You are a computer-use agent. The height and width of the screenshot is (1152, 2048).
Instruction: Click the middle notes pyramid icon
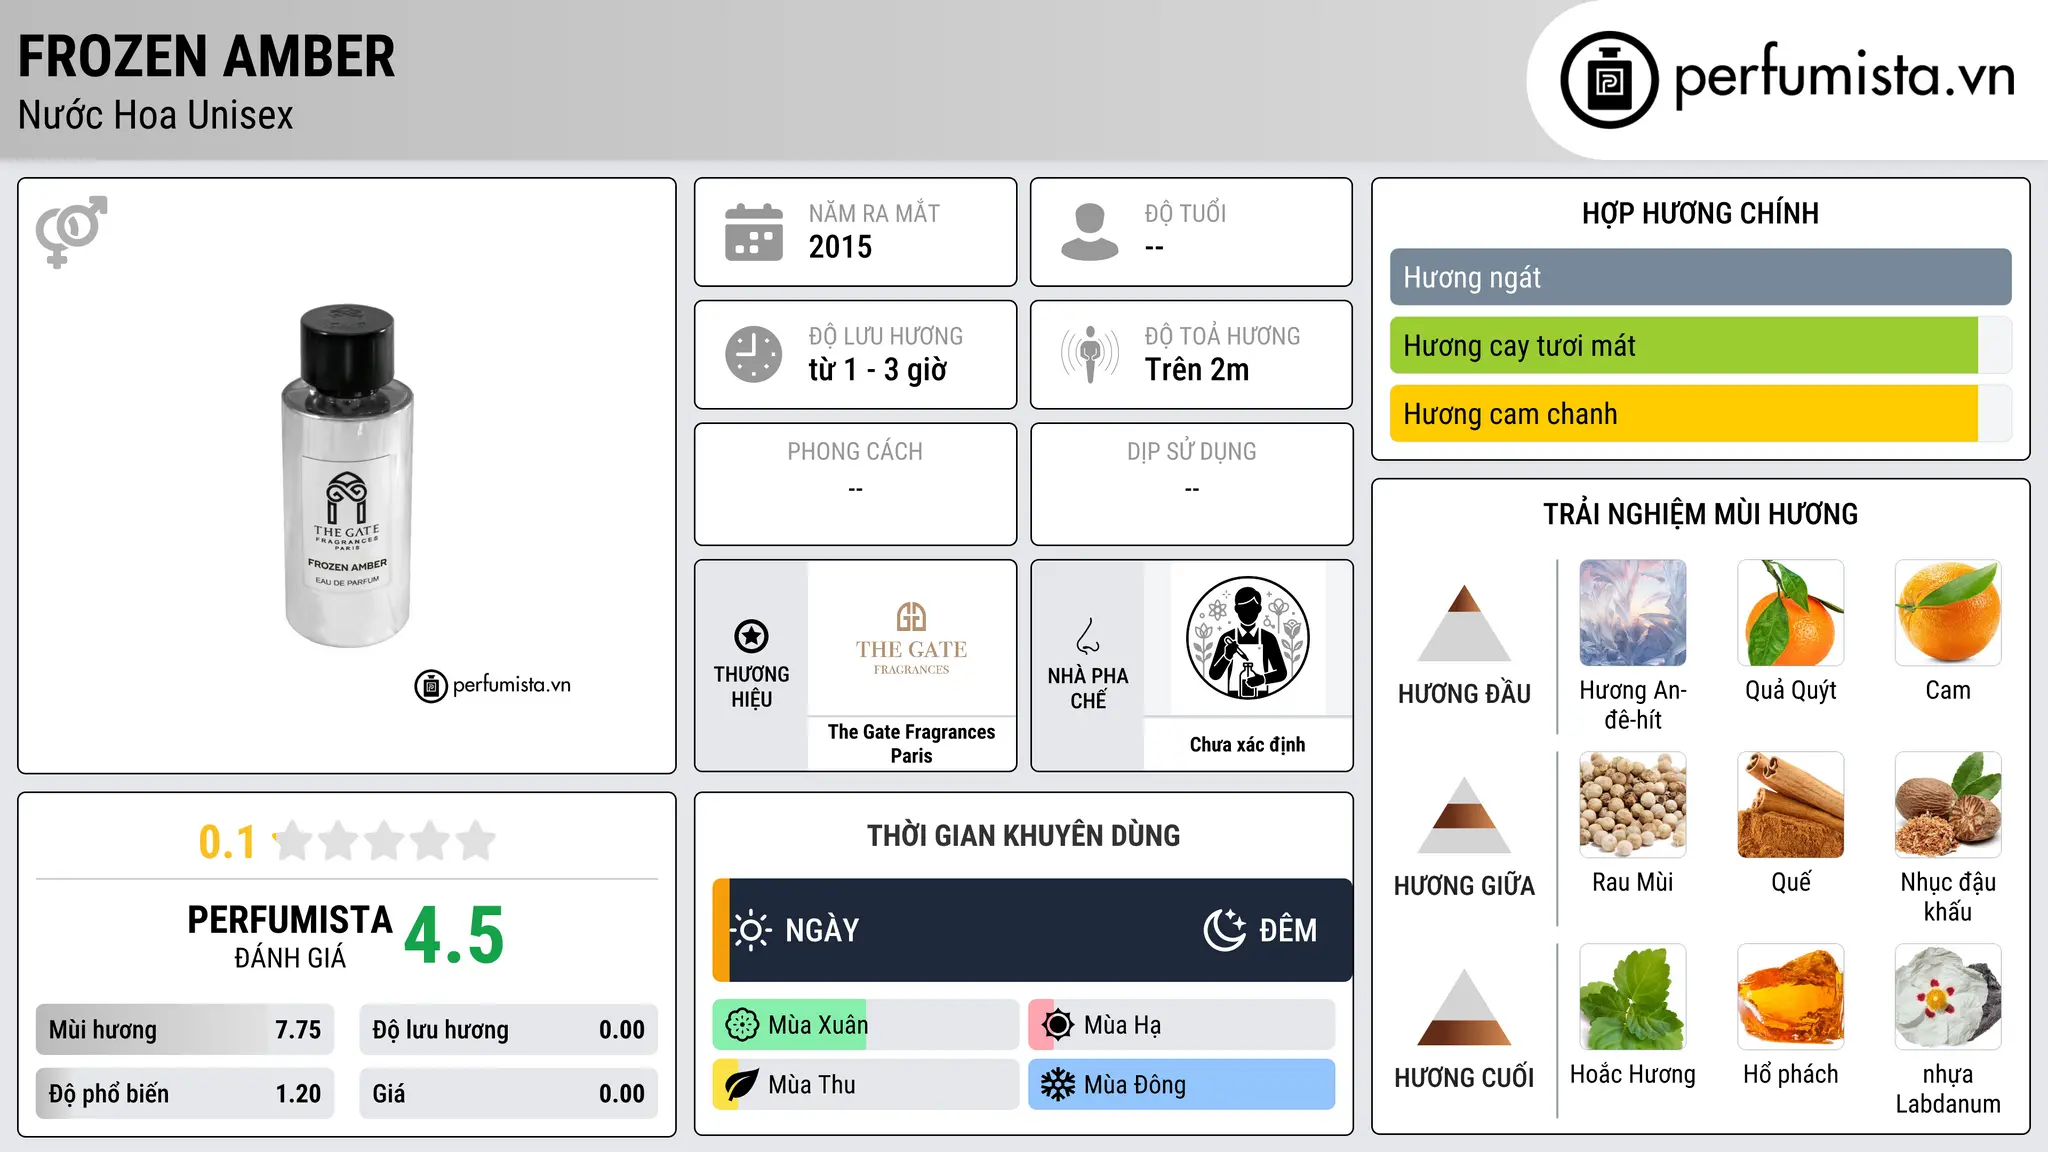[x=1464, y=815]
